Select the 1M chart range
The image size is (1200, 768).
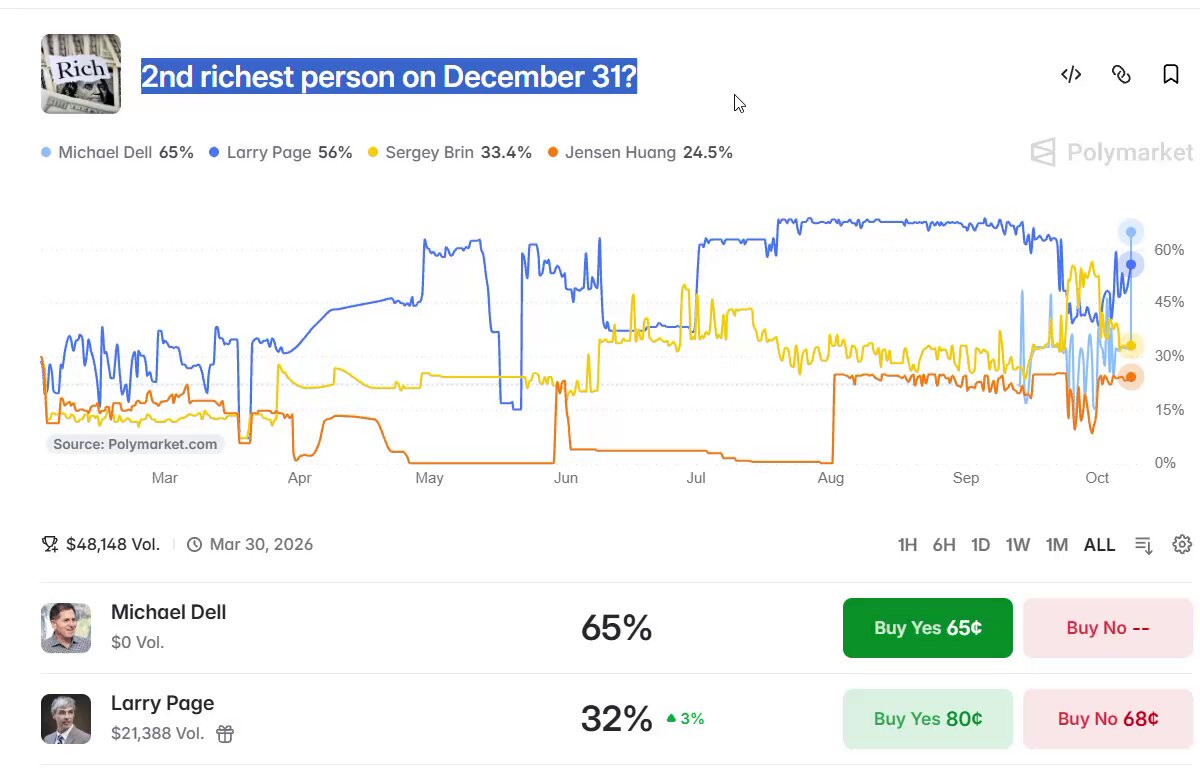pos(1057,545)
